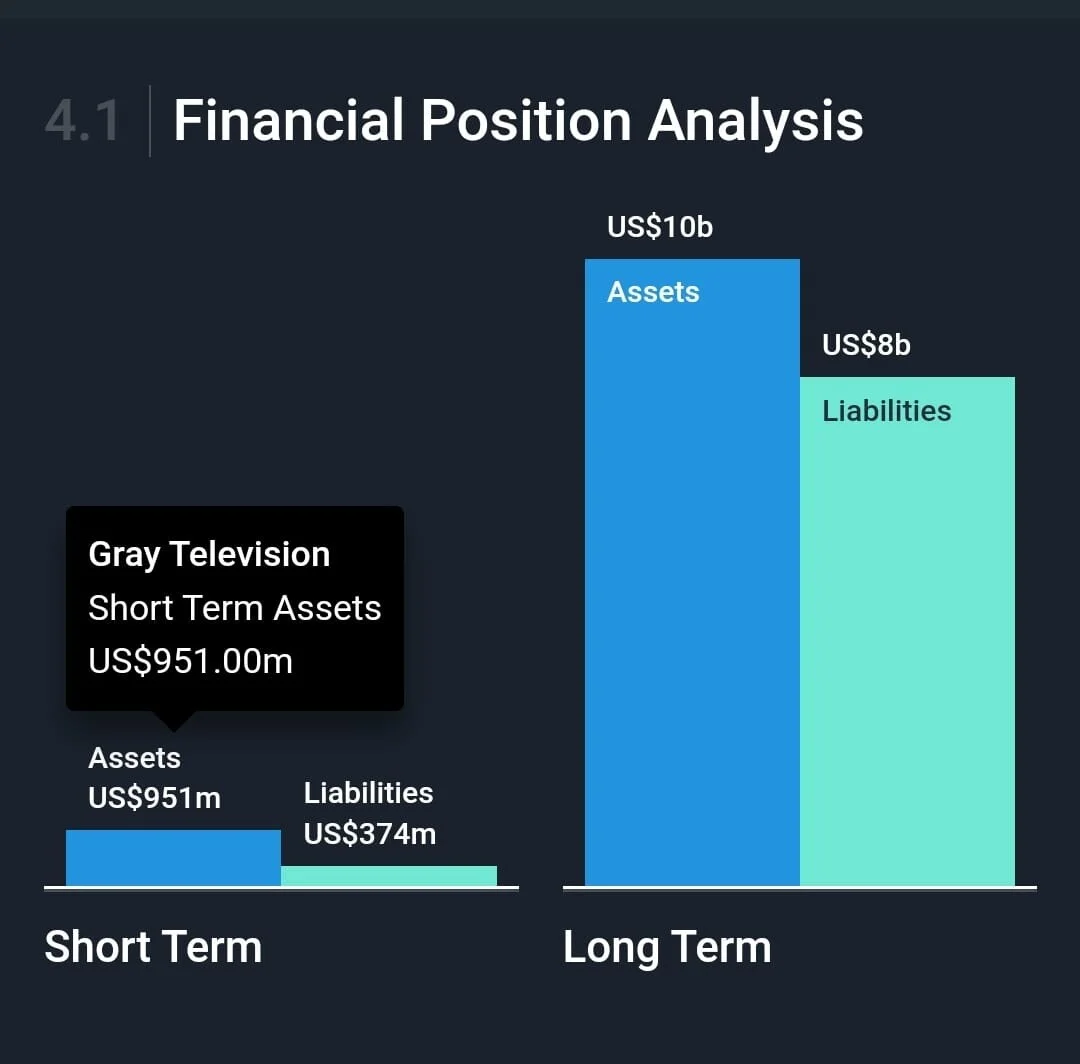Click the US$374m liabilities label
1080x1064 pixels.
pyautogui.click(x=370, y=834)
